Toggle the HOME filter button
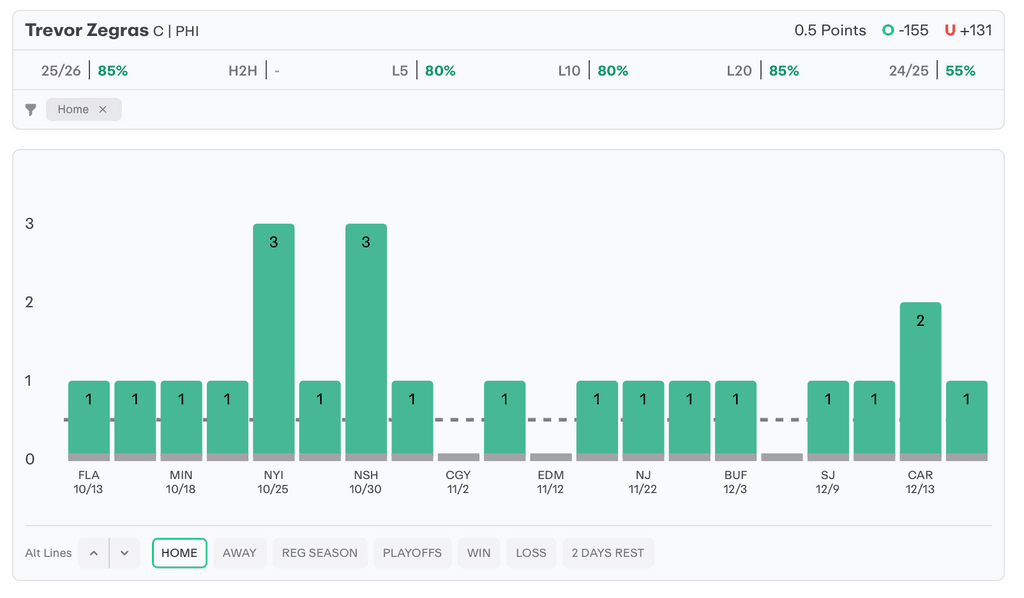The image size is (1024, 598). 180,553
